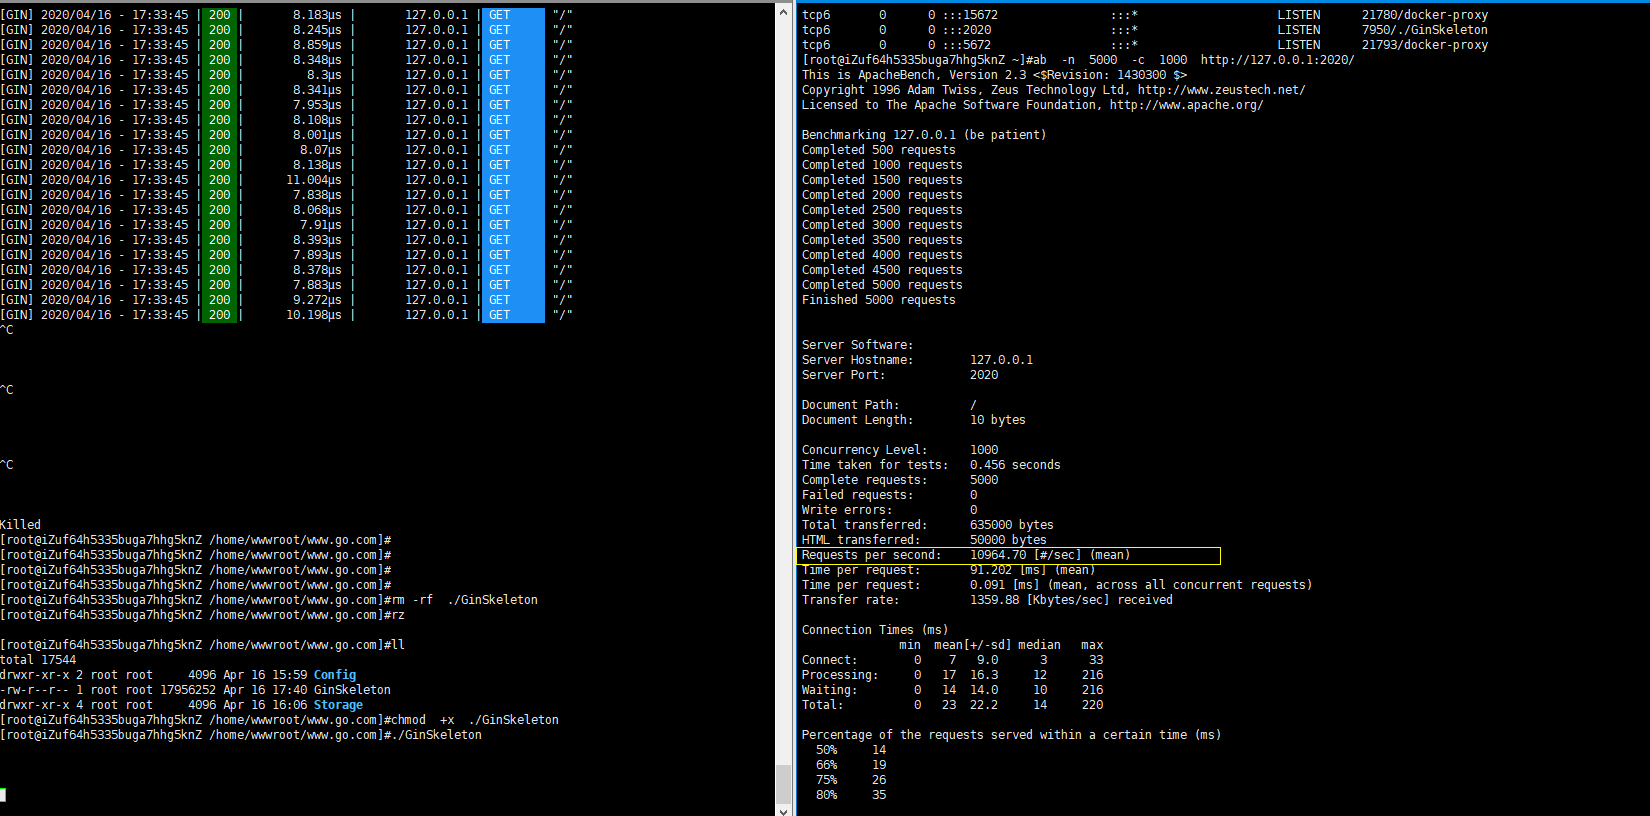This screenshot has width=1650, height=816.
Task: Click the URL 'http://127.0.0.1:2020/'
Action: (x=1278, y=60)
